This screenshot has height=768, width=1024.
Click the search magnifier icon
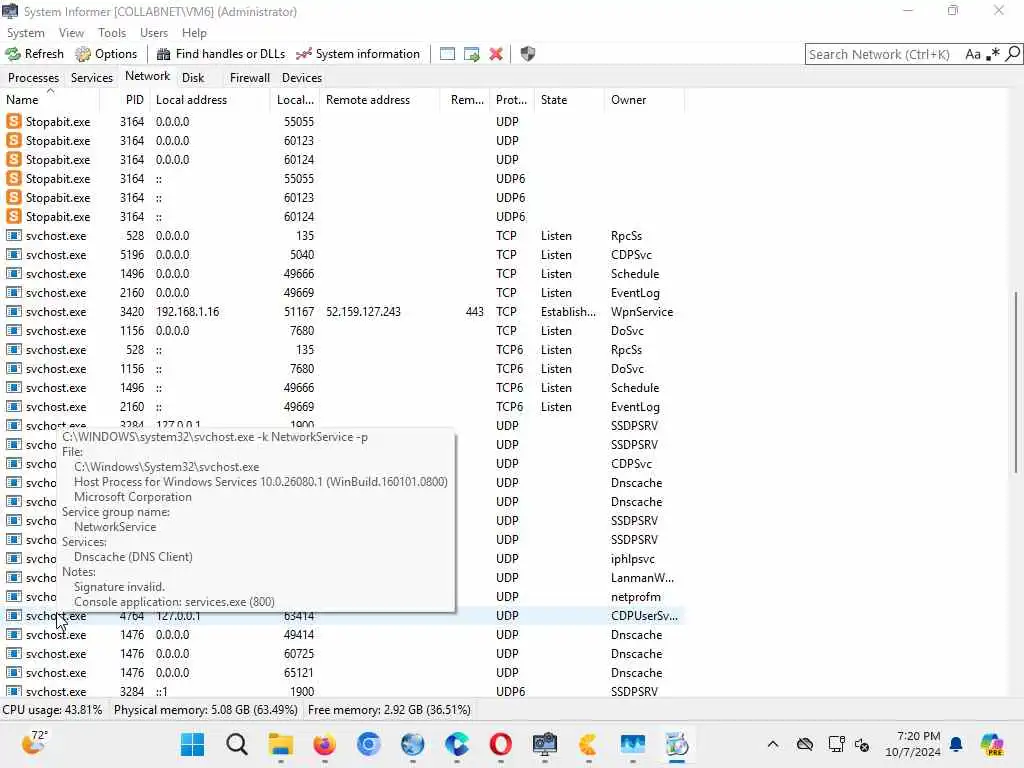coord(1012,54)
